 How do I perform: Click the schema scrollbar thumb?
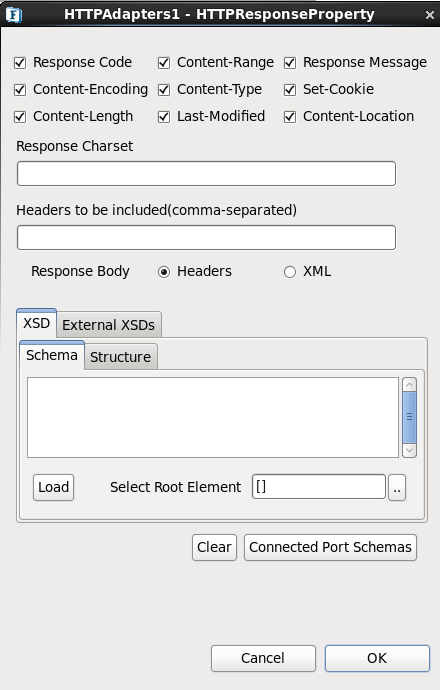click(x=410, y=417)
